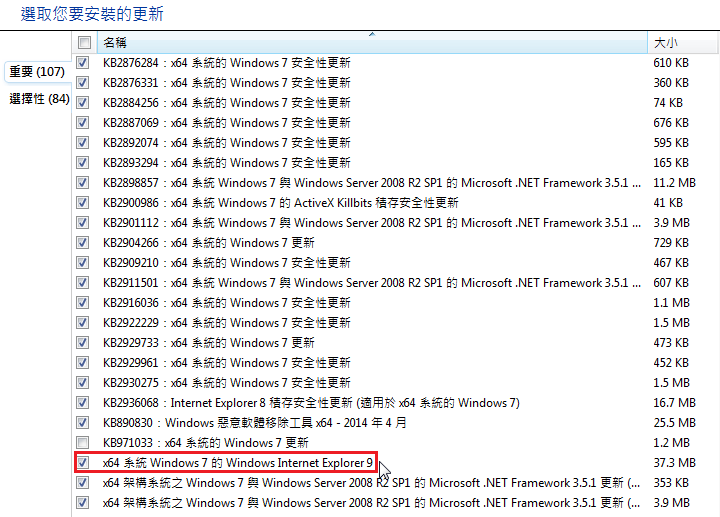Image resolution: width=720 pixels, height=517 pixels.
Task: Select the KB2887069 update row text
Action: pyautogui.click(x=227, y=123)
